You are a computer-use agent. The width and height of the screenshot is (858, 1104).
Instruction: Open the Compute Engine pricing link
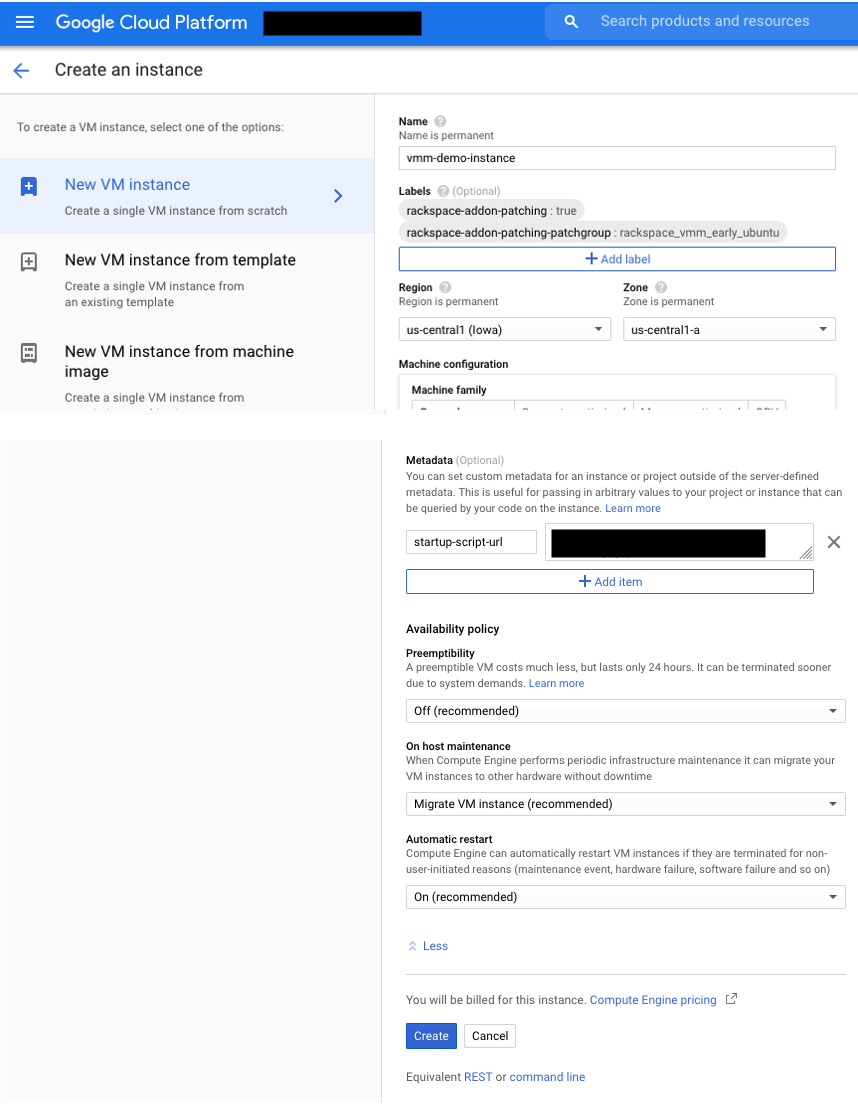click(x=654, y=999)
